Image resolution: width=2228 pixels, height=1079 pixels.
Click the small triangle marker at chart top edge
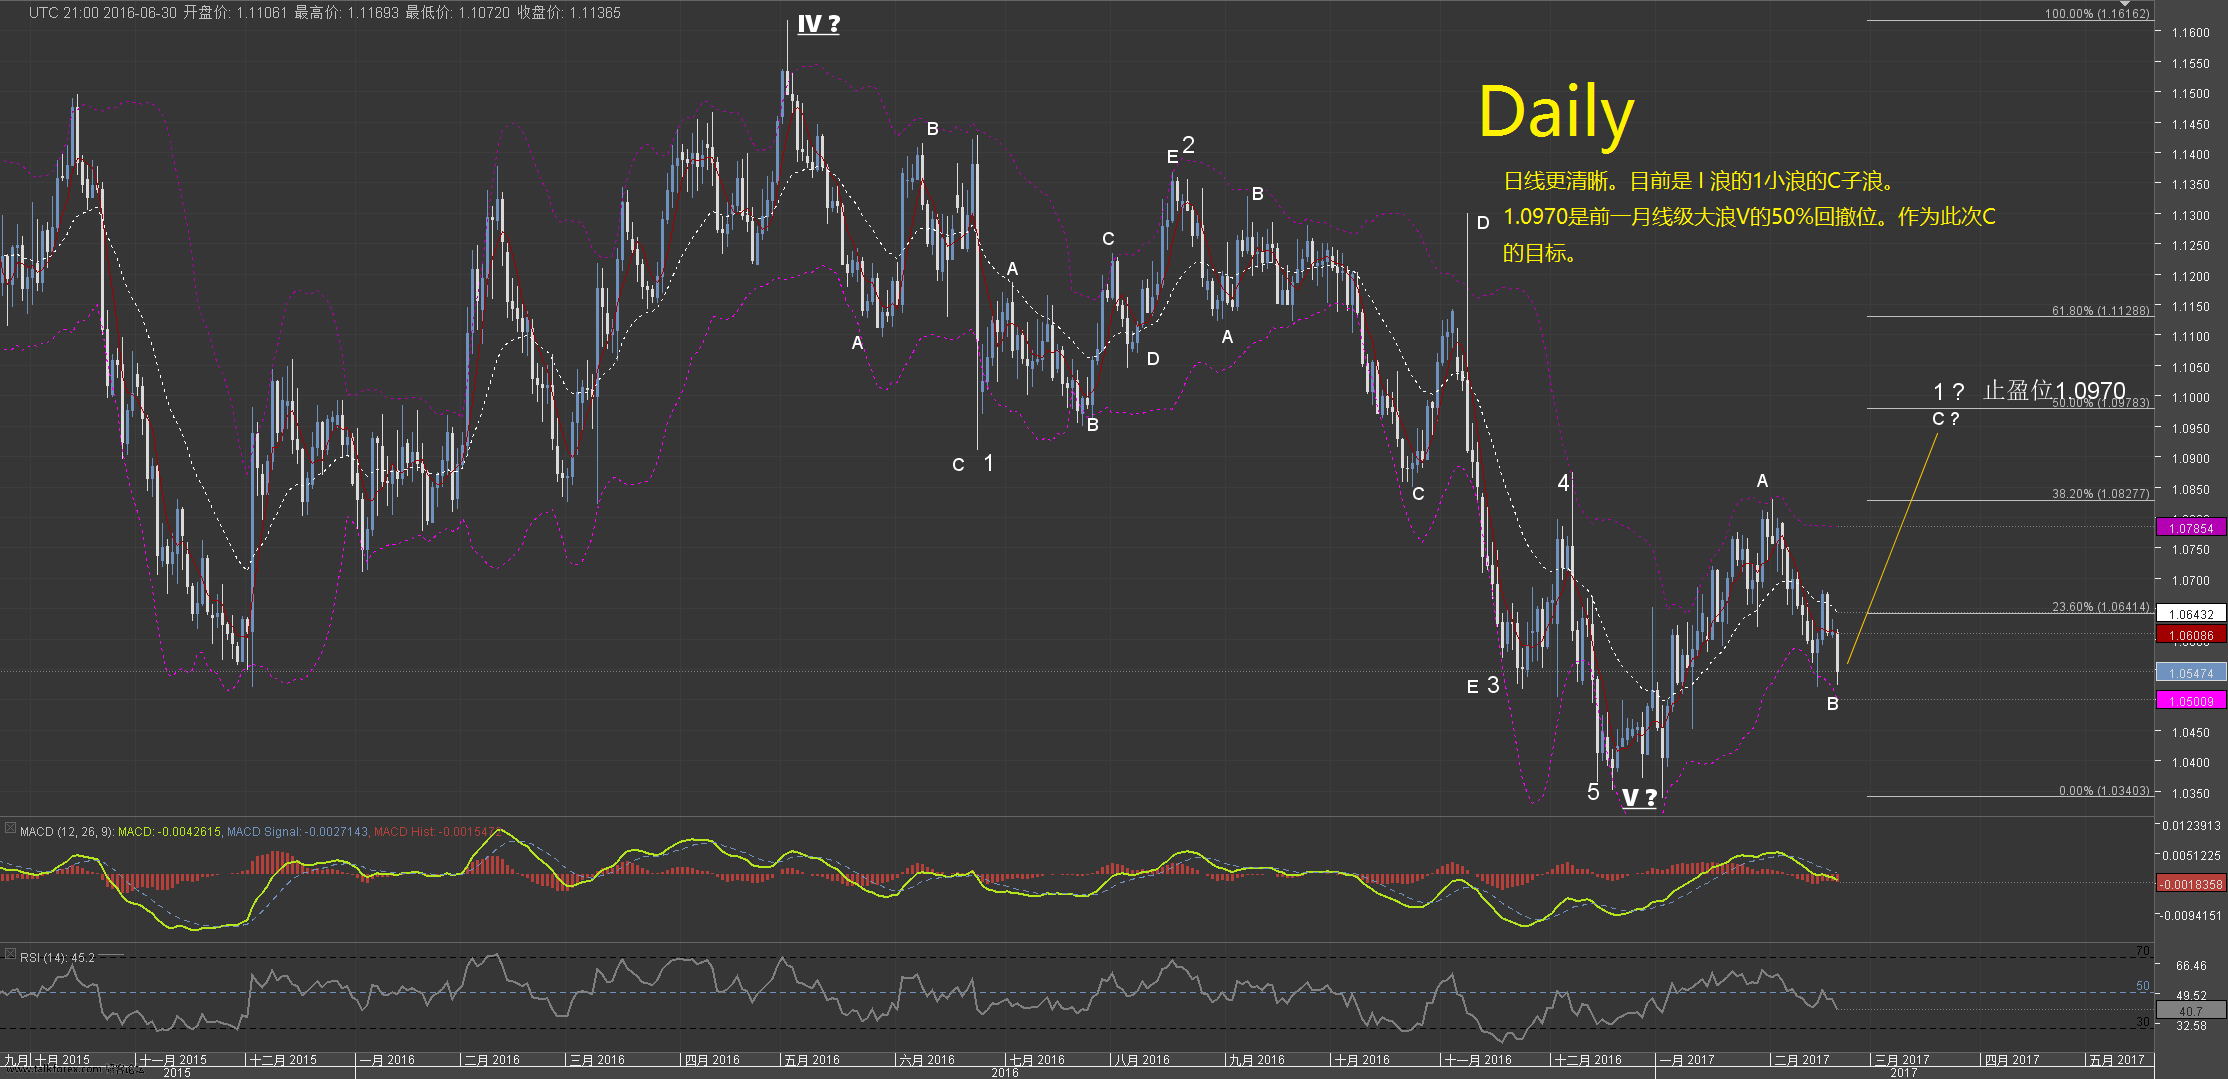click(2126, 4)
